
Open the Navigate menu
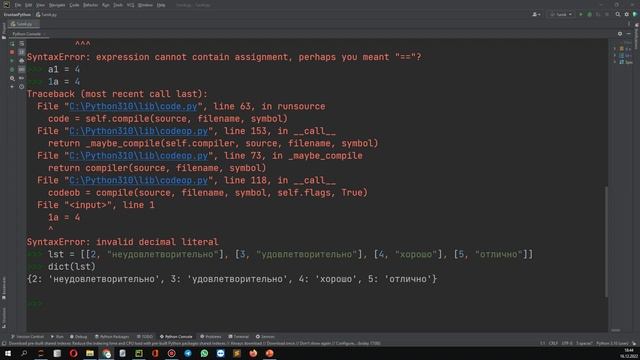click(x=57, y=5)
